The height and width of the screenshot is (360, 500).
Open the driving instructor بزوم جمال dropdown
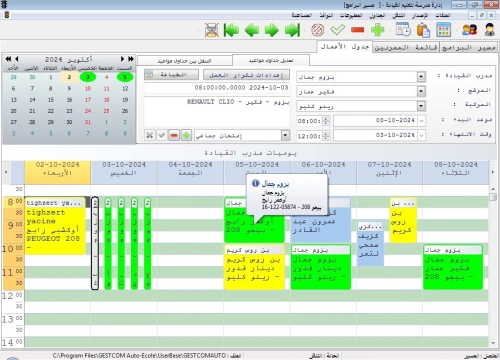[x=421, y=77]
